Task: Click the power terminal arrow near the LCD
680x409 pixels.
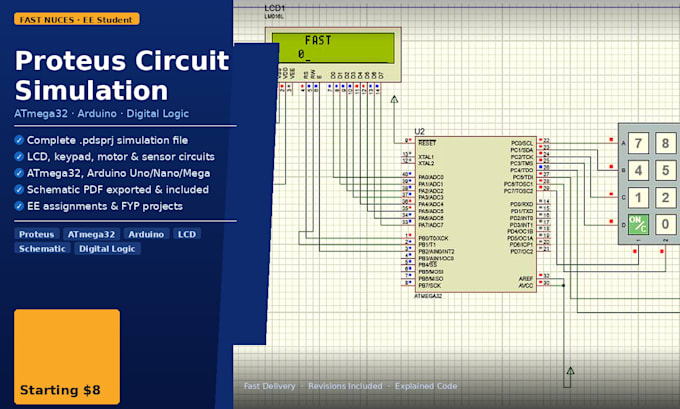Action: point(394,99)
